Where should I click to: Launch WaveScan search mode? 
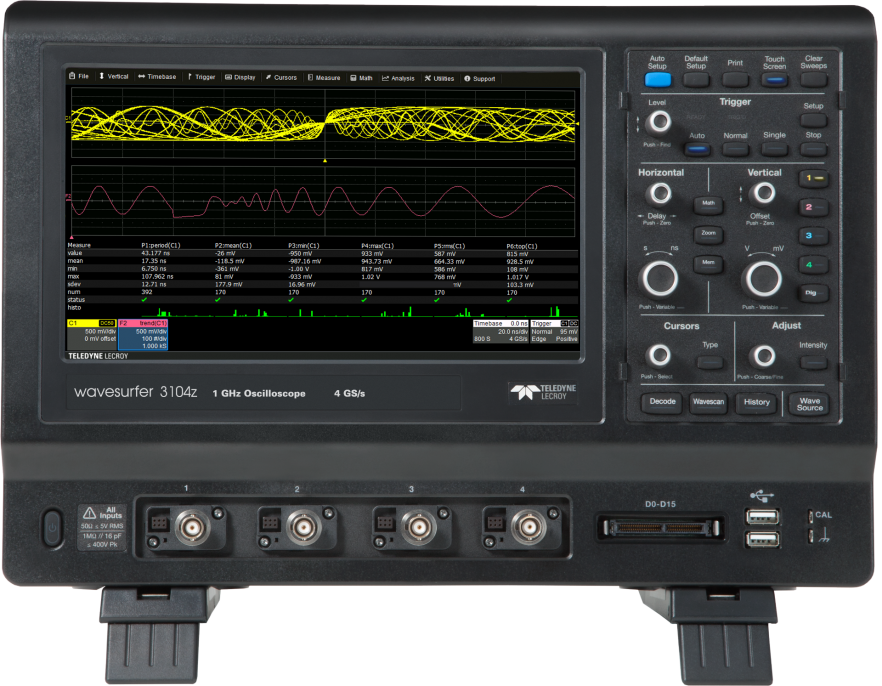[711, 402]
